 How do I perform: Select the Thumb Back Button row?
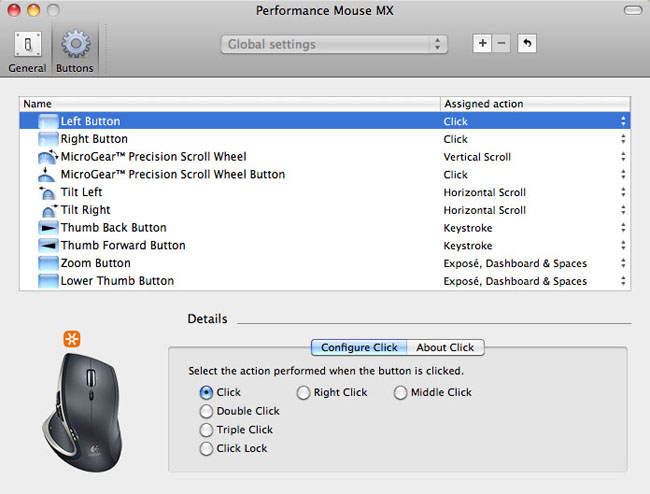[114, 228]
